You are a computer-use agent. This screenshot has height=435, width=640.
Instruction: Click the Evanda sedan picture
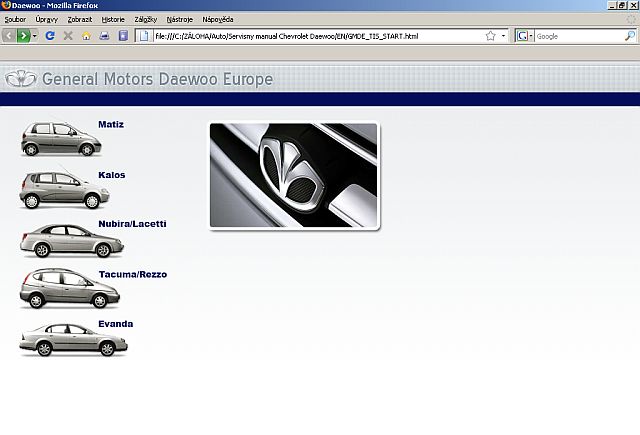click(73, 340)
